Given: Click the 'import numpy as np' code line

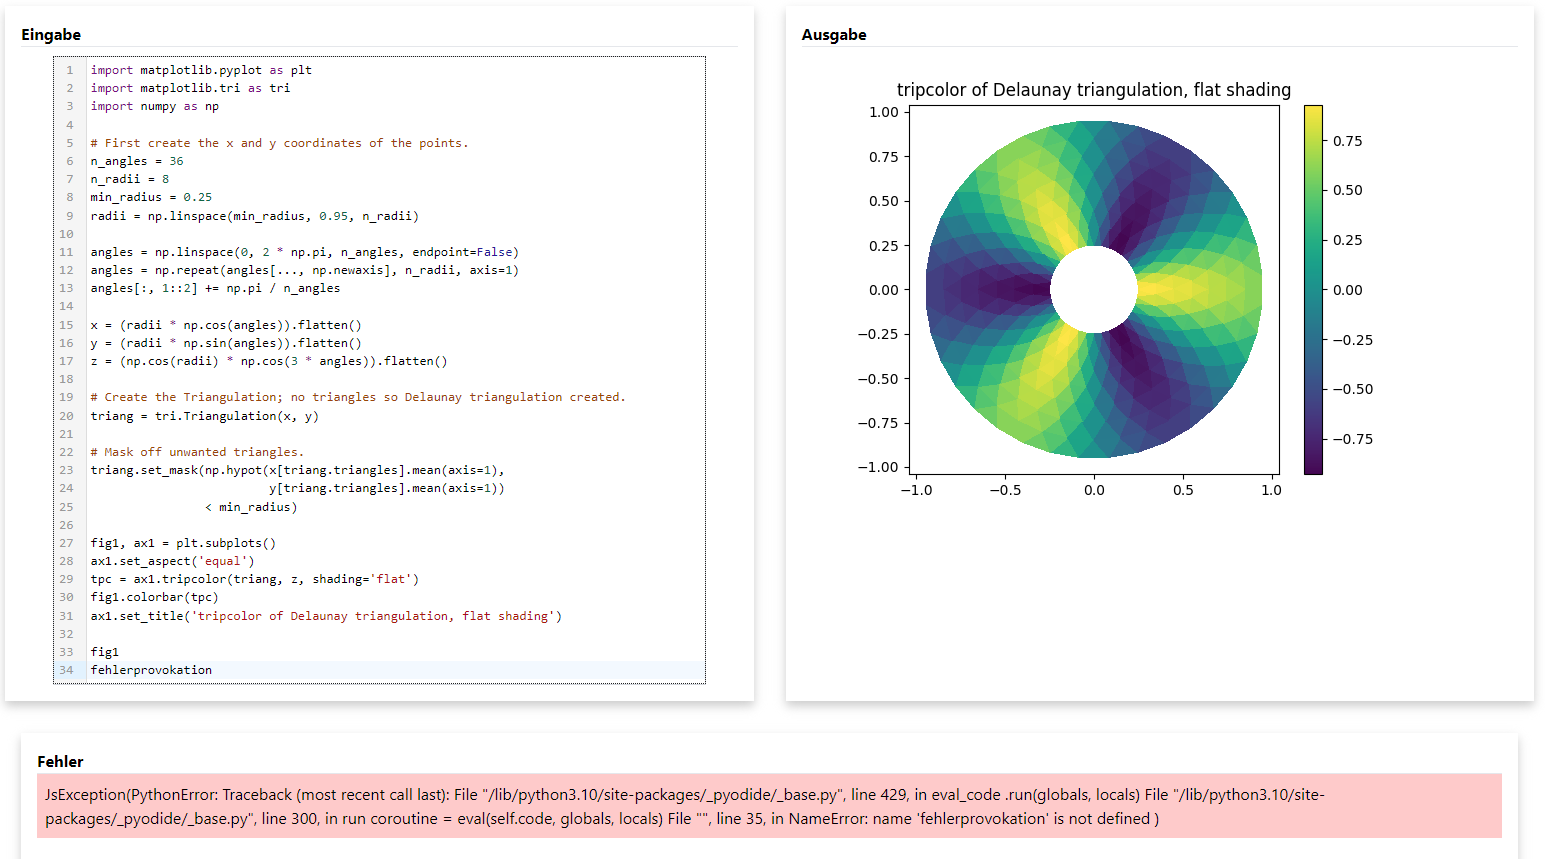Looking at the screenshot, I should (x=154, y=106).
